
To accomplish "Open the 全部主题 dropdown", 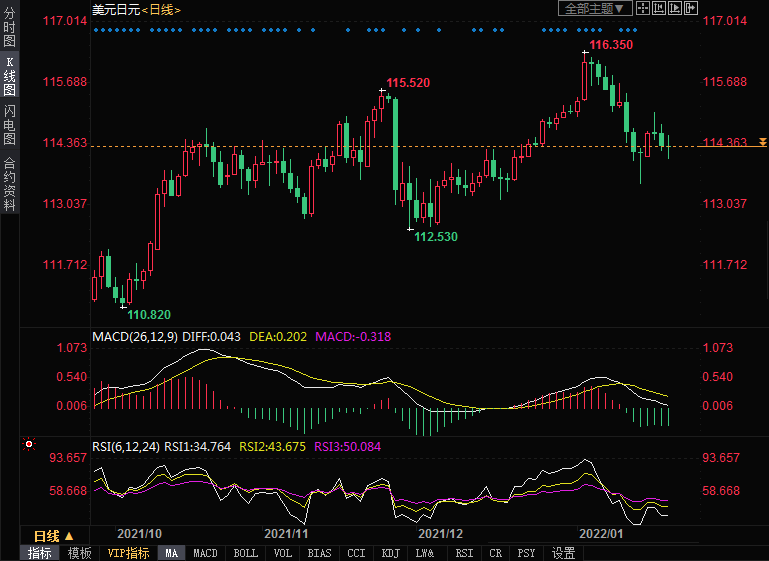I will pyautogui.click(x=594, y=8).
